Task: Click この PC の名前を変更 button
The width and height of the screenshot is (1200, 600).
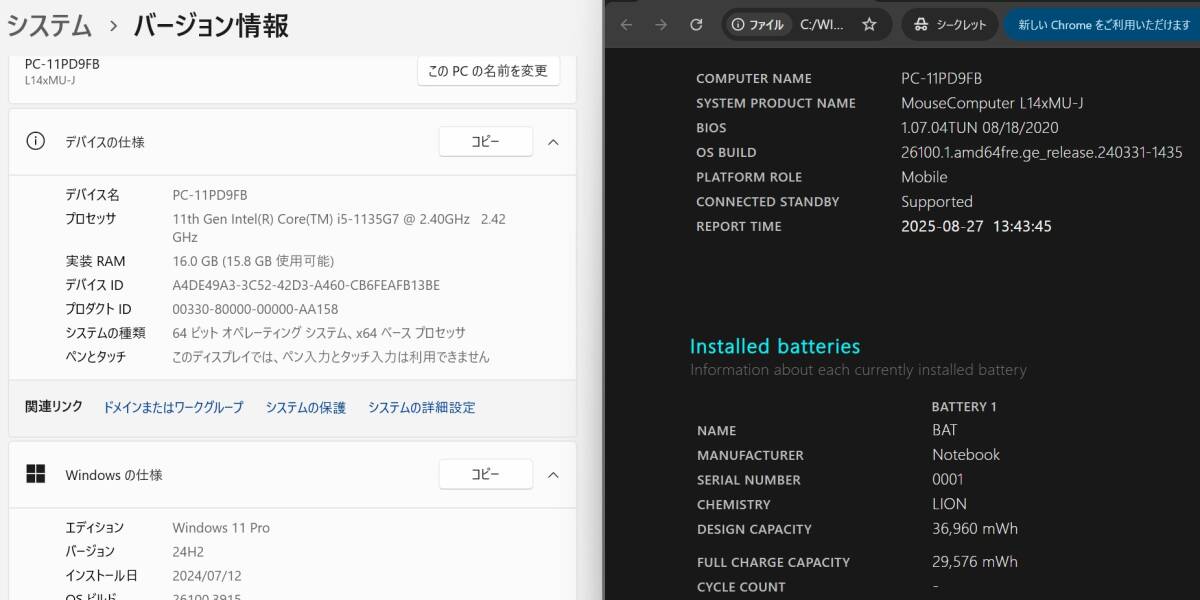Action: [x=488, y=71]
